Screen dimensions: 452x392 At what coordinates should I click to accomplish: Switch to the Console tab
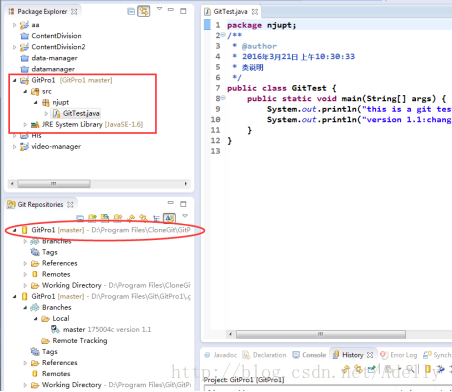[x=309, y=355]
